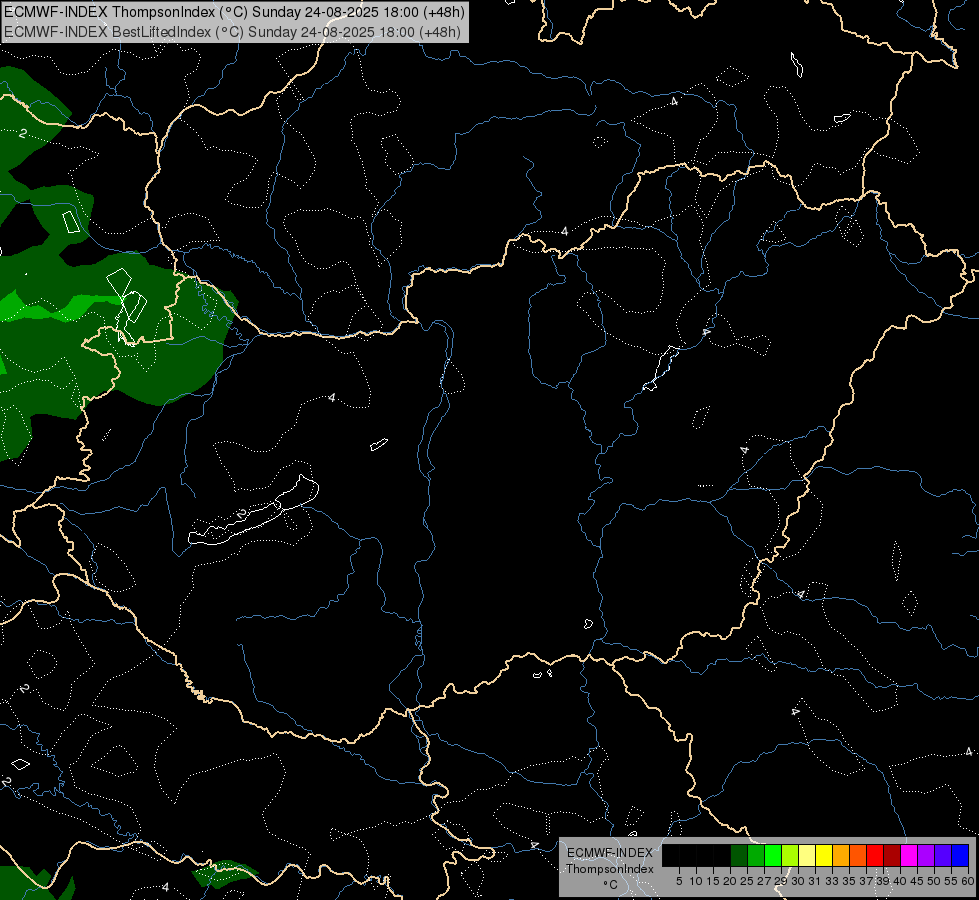The height and width of the screenshot is (900, 979).
Task: Pick the pure yellow 31–33 legend swatch
Action: click(x=824, y=856)
